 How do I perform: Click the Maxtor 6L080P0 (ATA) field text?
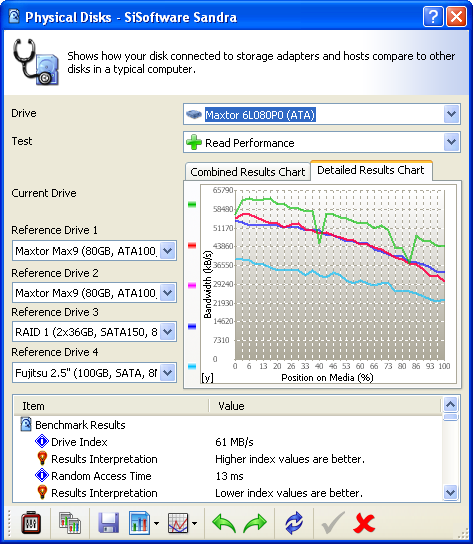(260, 114)
